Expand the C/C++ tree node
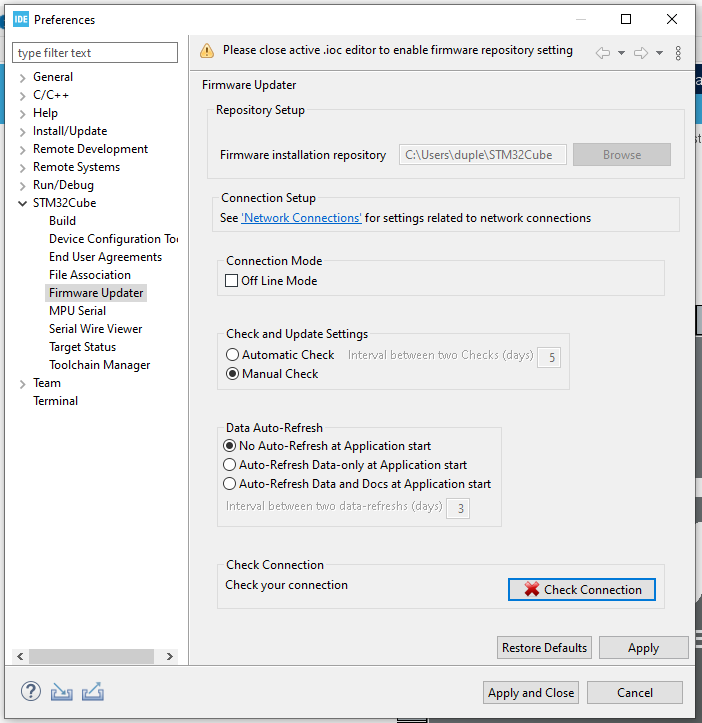 tap(22, 96)
